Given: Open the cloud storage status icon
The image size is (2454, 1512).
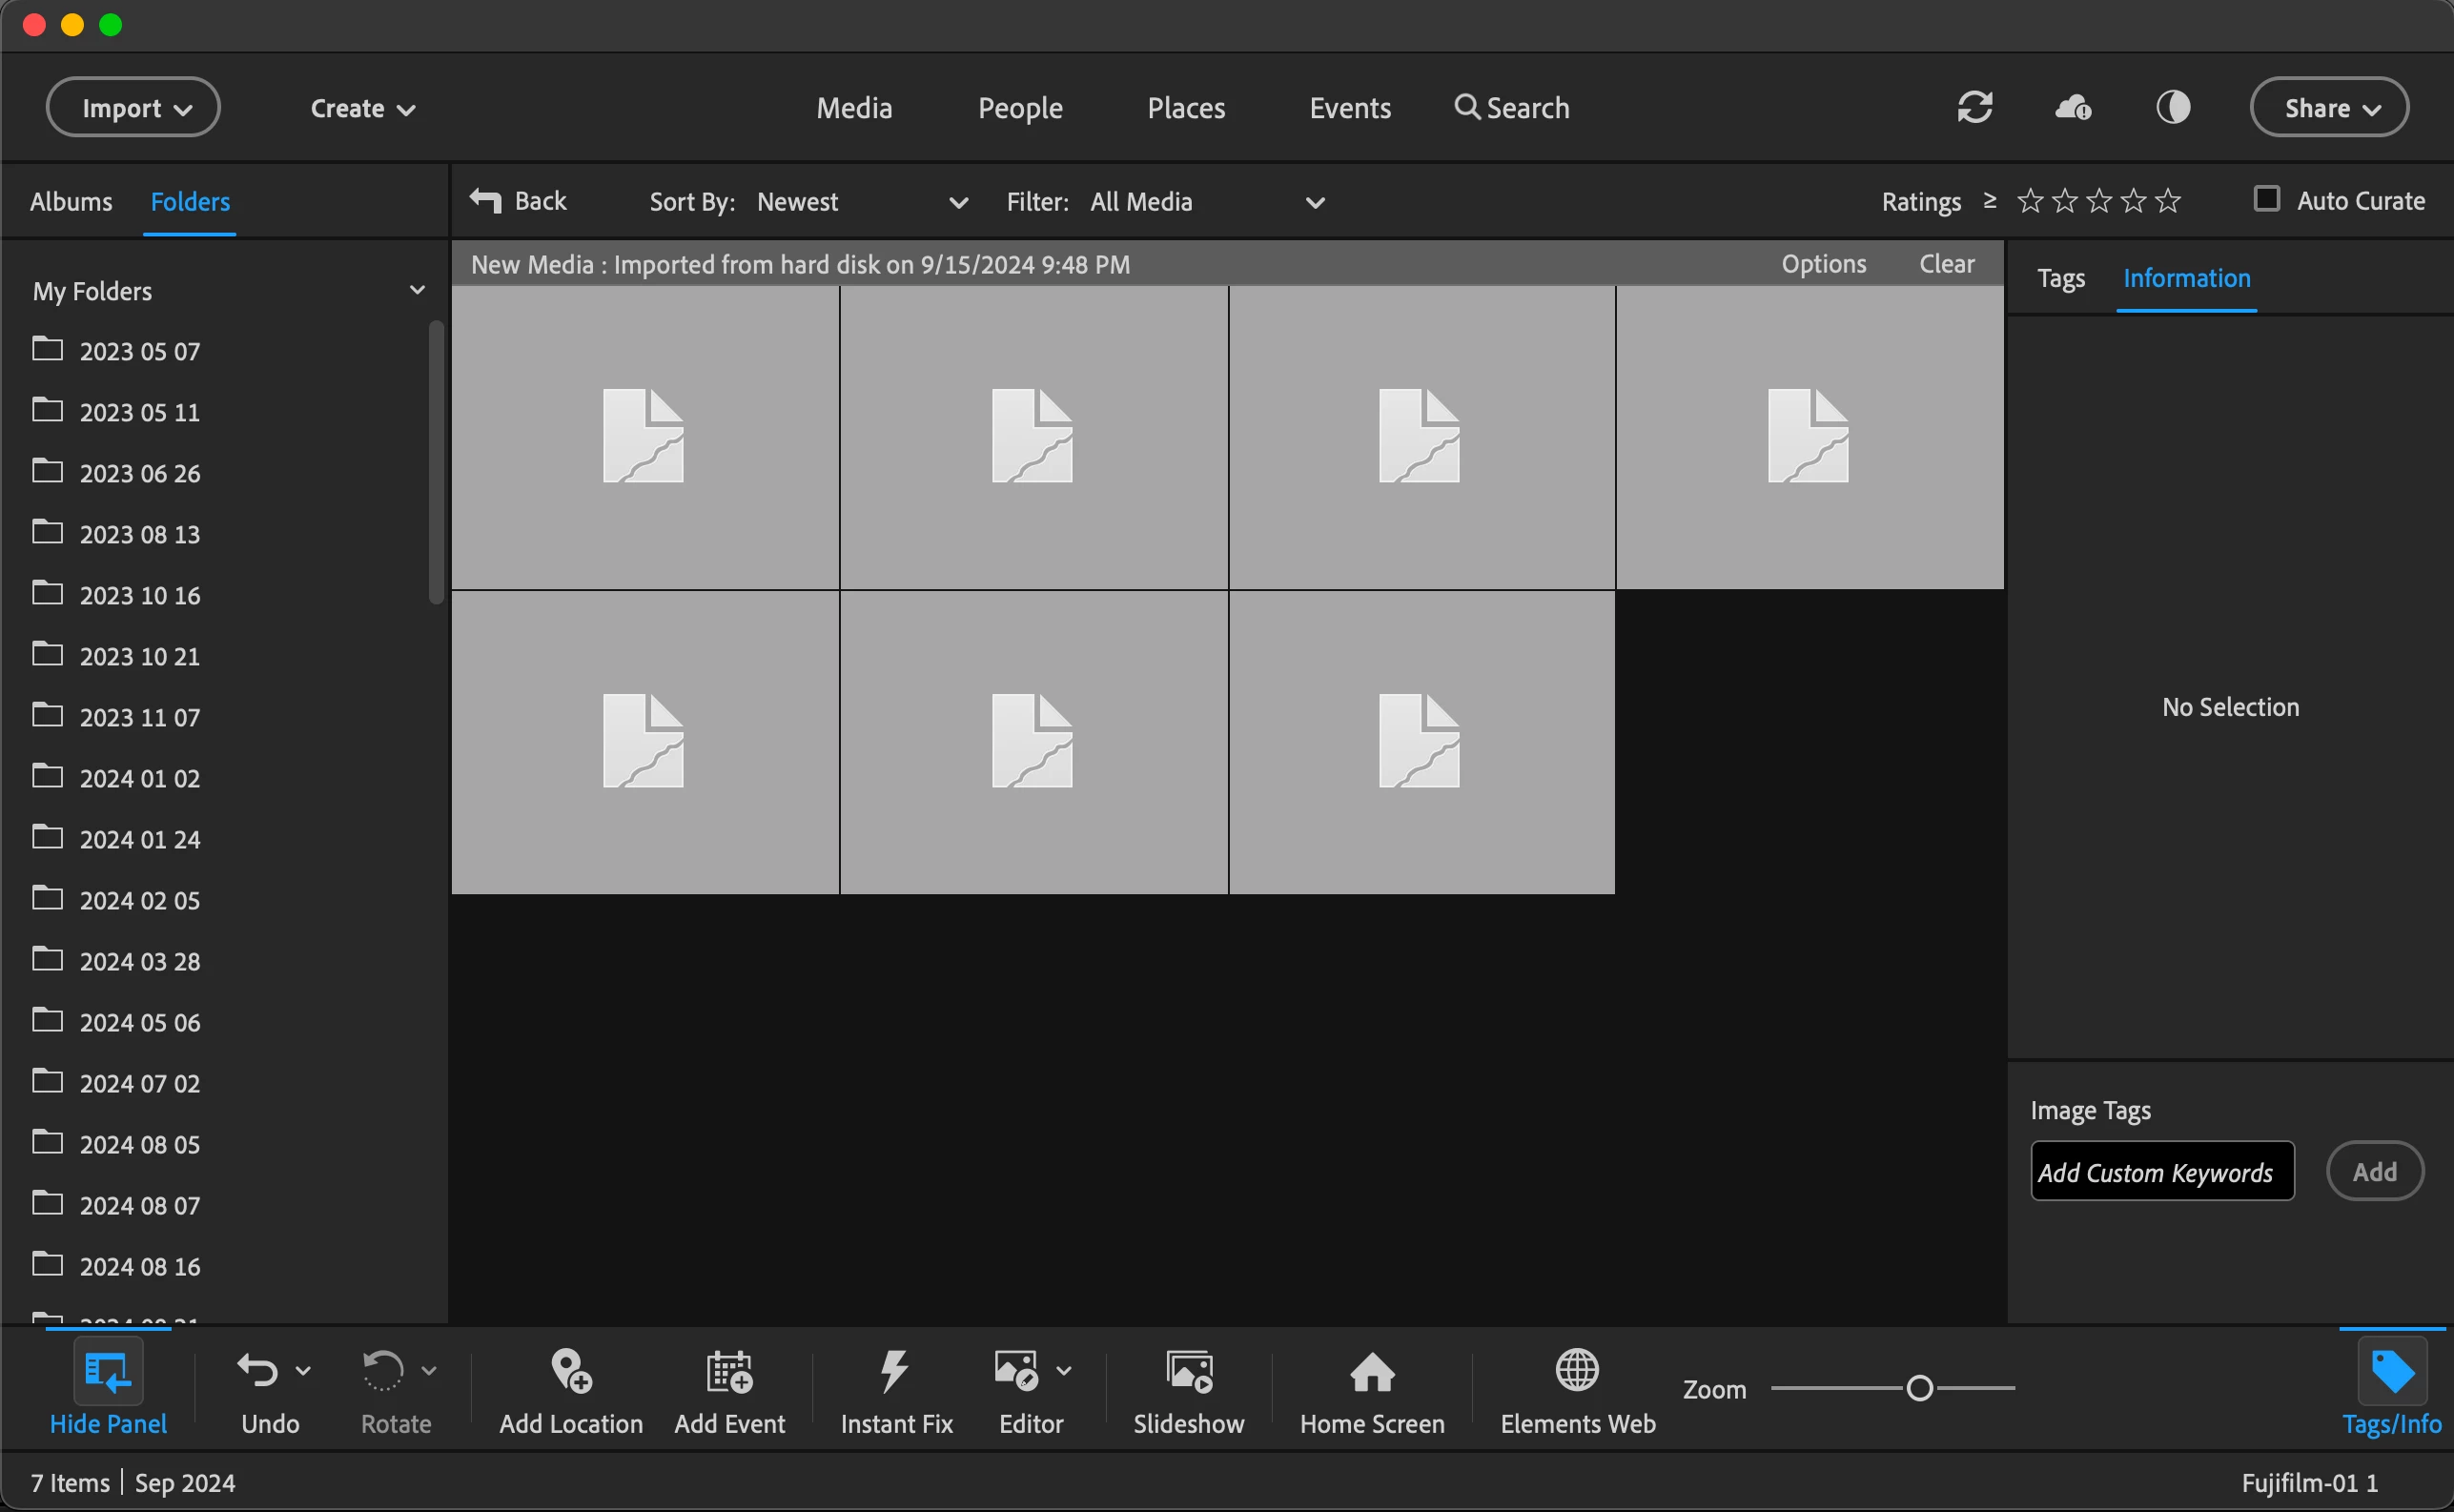Looking at the screenshot, I should tap(2072, 107).
